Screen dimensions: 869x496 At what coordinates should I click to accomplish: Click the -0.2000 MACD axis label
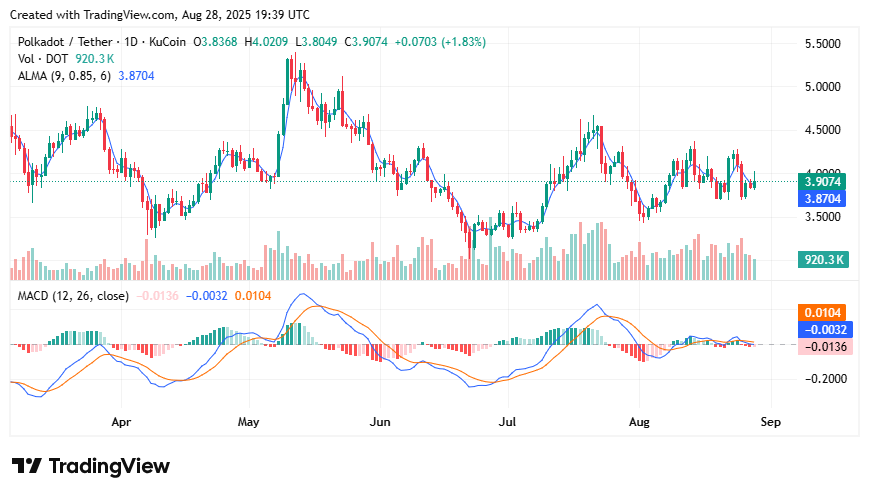(x=825, y=379)
